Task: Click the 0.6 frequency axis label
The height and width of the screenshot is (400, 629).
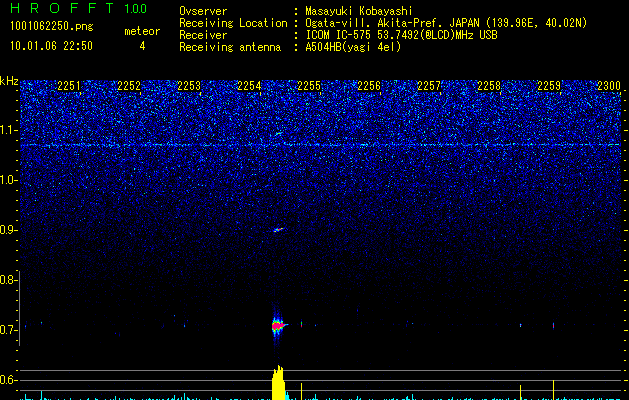Action: coord(8,380)
